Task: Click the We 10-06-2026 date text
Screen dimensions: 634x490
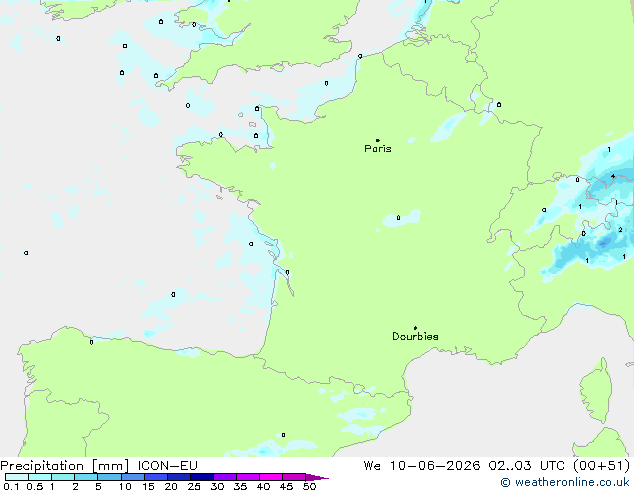Action: [x=422, y=466]
